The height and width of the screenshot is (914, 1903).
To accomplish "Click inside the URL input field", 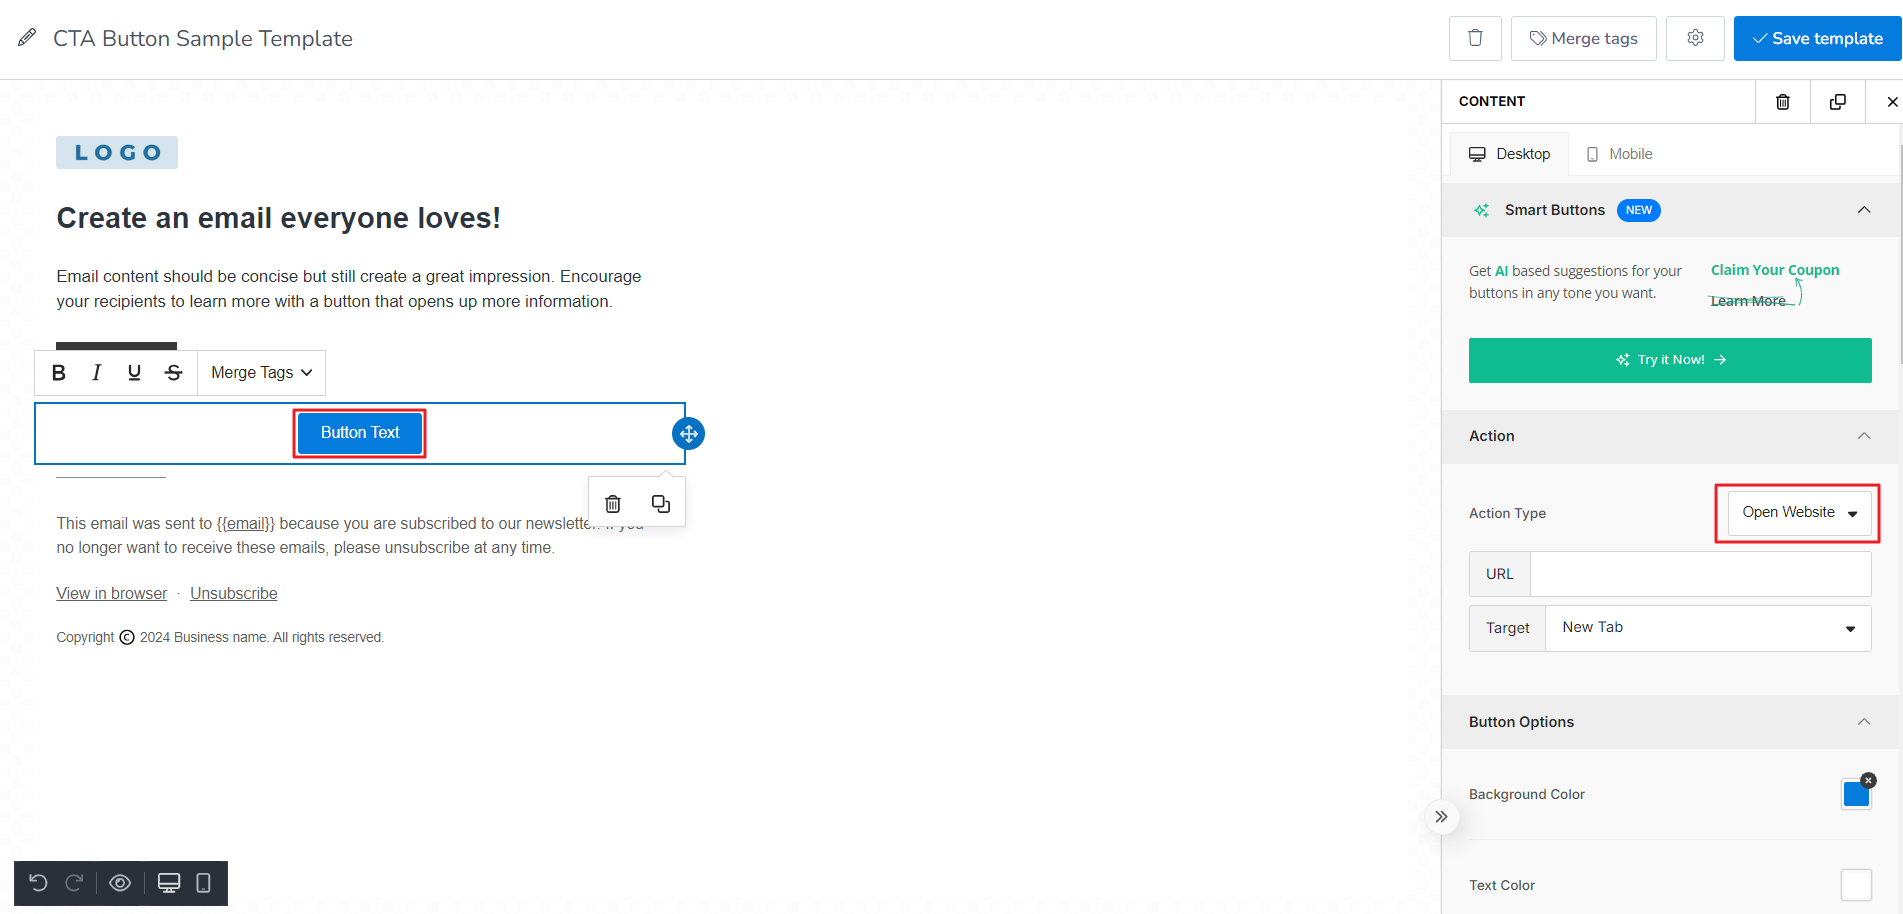I will click(x=1699, y=573).
